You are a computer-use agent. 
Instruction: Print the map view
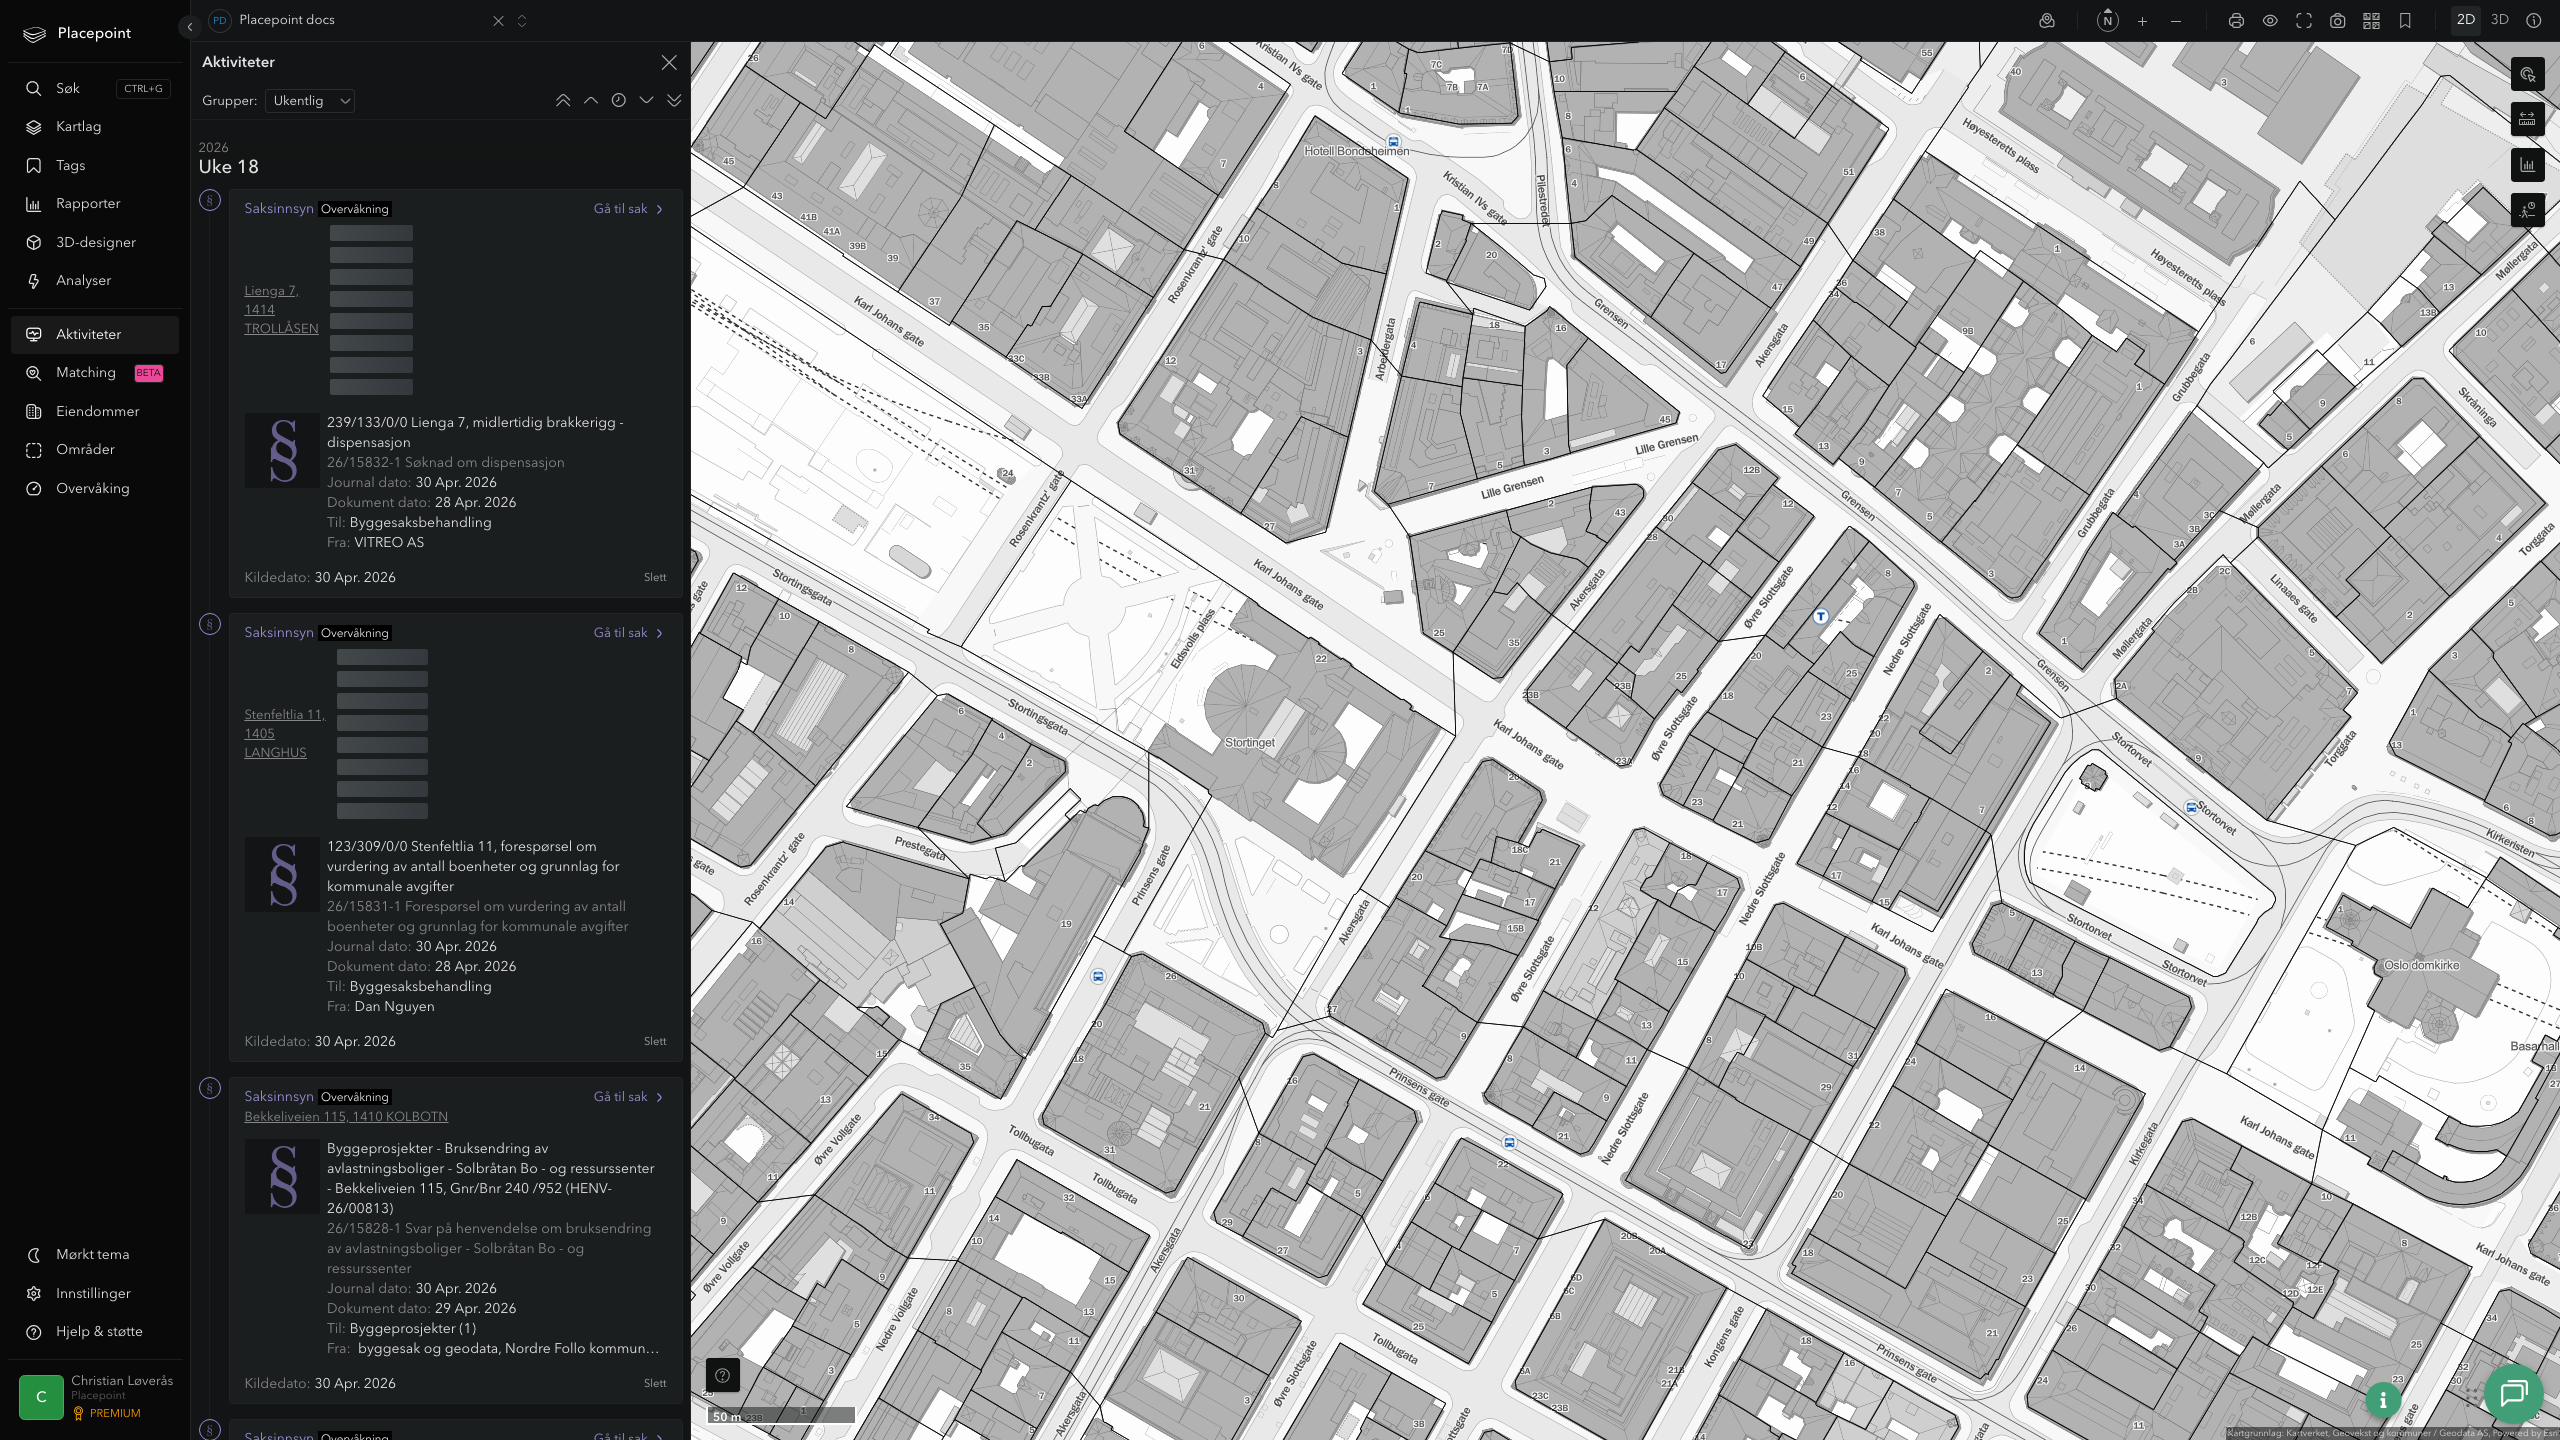click(2237, 21)
